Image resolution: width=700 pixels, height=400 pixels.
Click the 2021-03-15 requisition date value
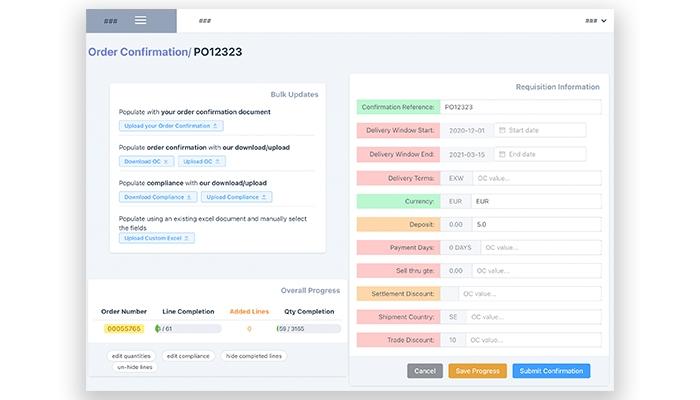tap(467, 154)
